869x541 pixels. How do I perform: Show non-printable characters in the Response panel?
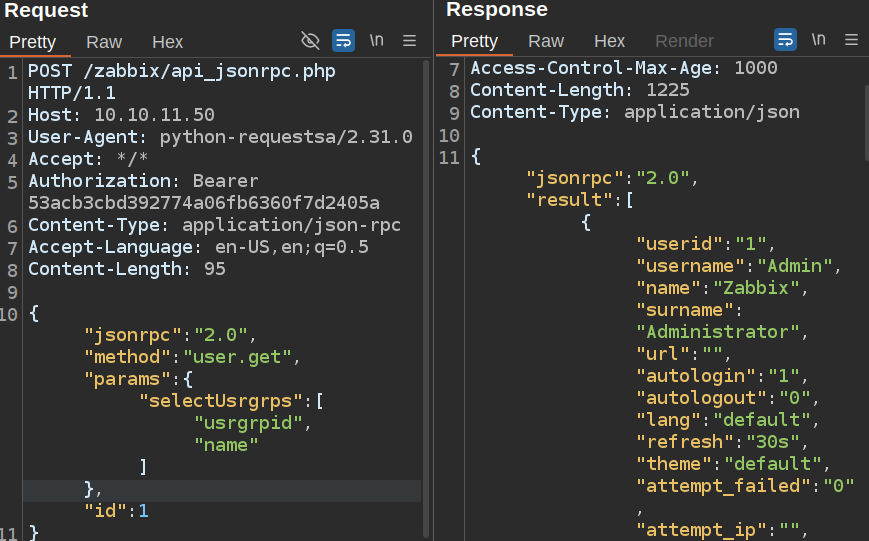pyautogui.click(x=819, y=41)
